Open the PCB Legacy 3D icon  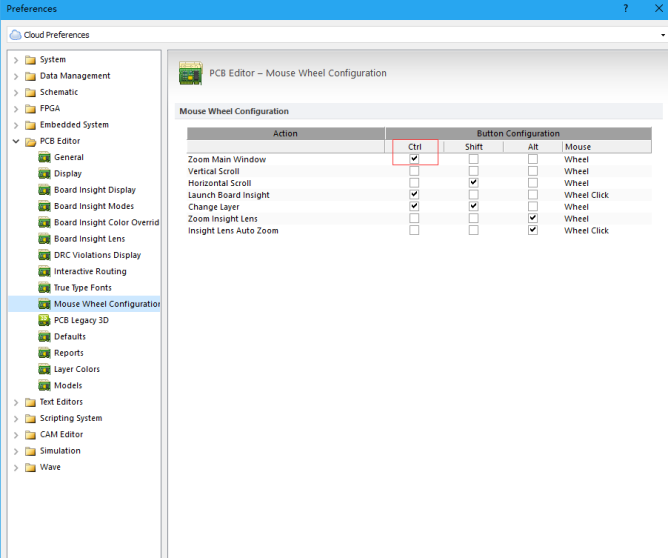tap(45, 321)
